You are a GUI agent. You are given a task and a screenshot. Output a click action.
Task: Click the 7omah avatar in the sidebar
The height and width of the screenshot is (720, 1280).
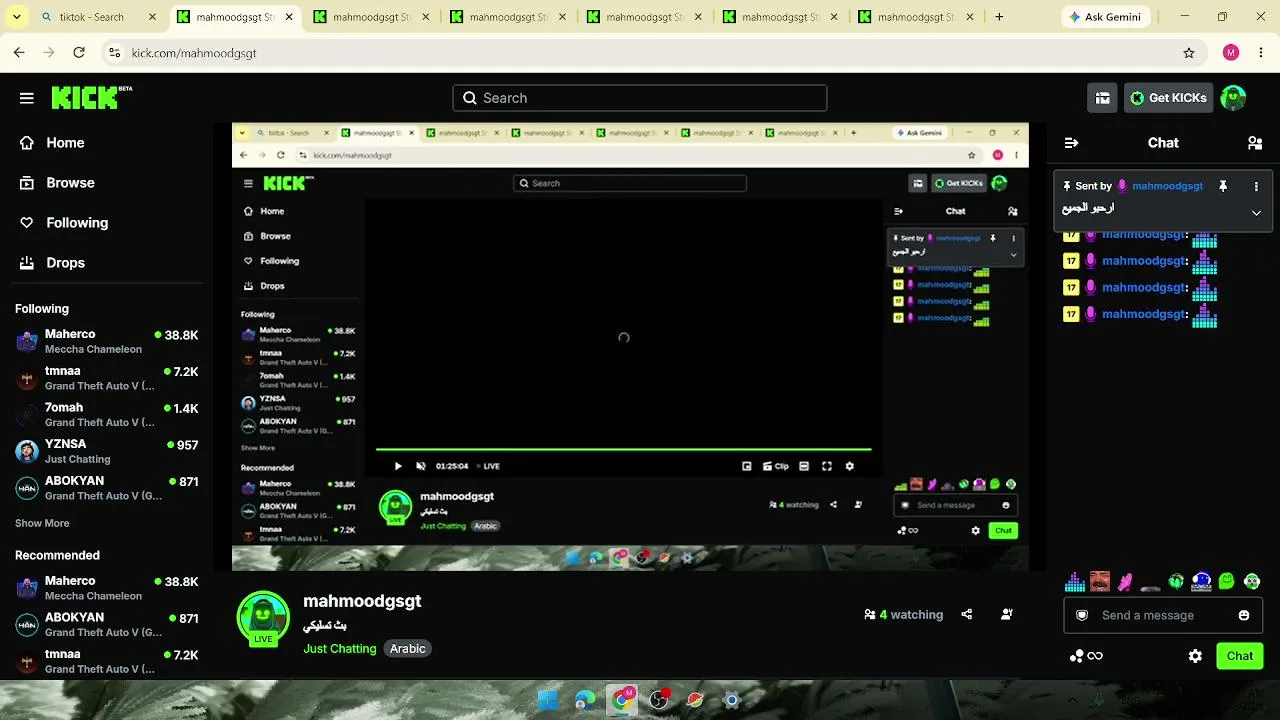(x=27, y=415)
